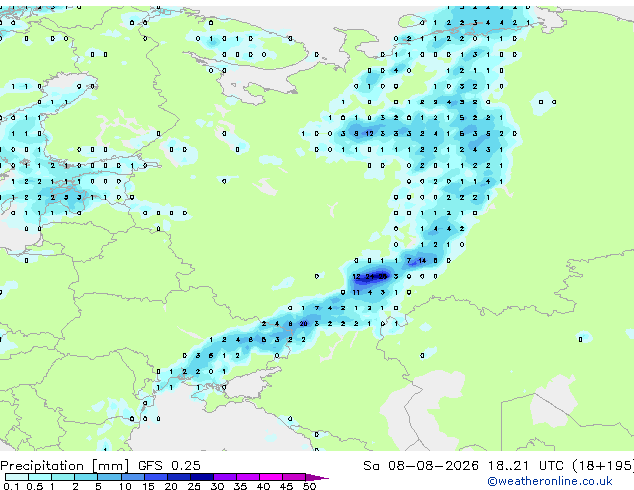This screenshot has height=490, width=634.
Task: Click the '25' precipitation value on the map
Action: tap(382, 277)
